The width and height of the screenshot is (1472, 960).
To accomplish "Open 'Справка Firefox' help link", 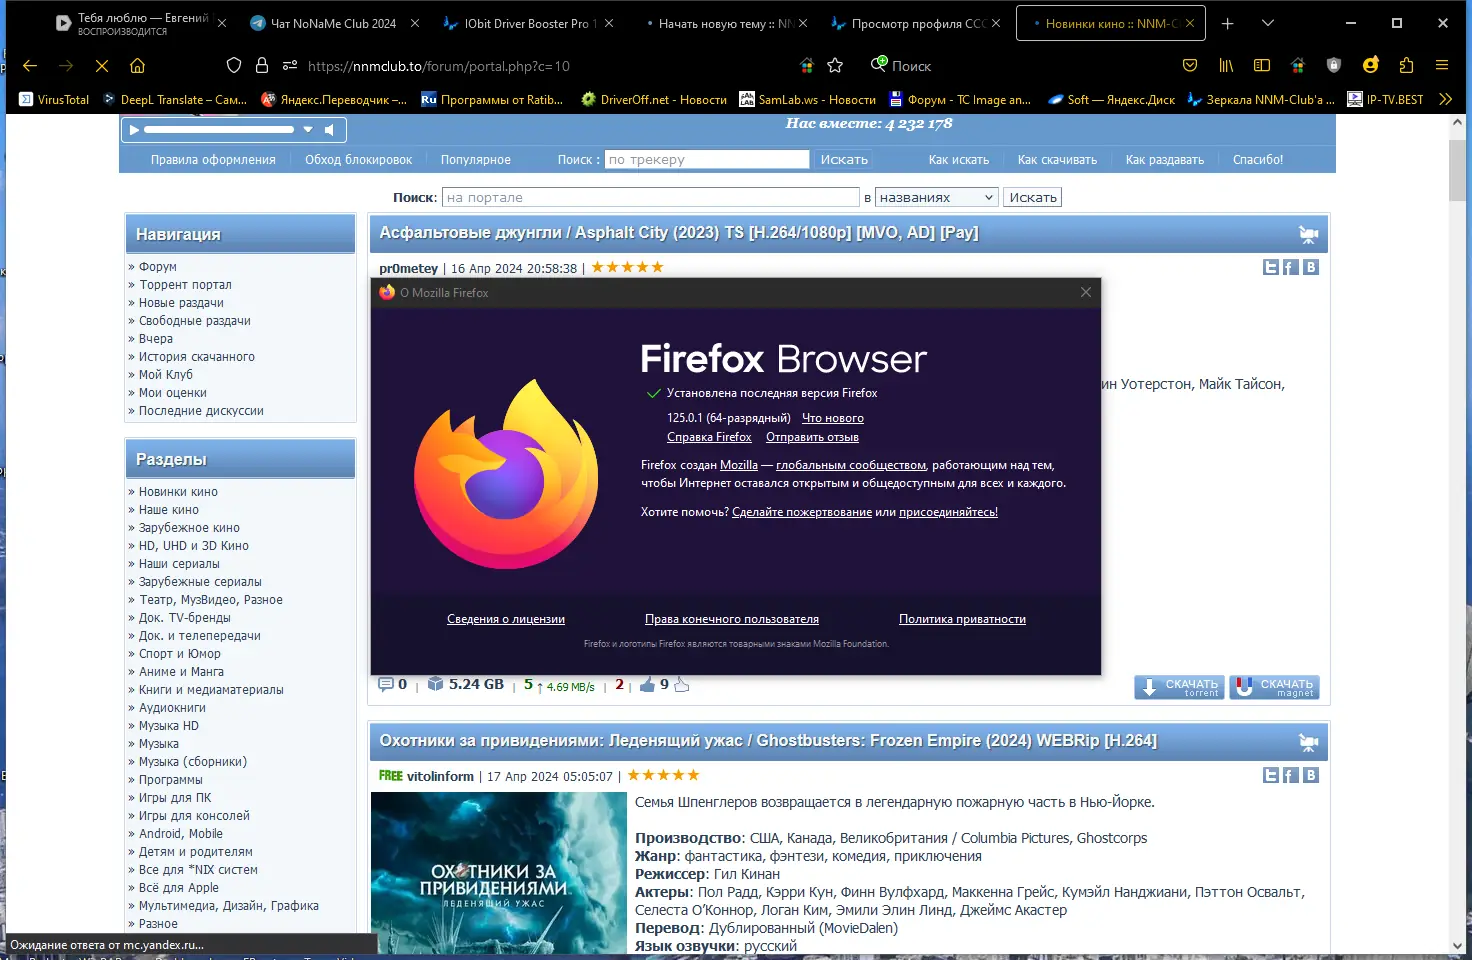I will point(709,437).
